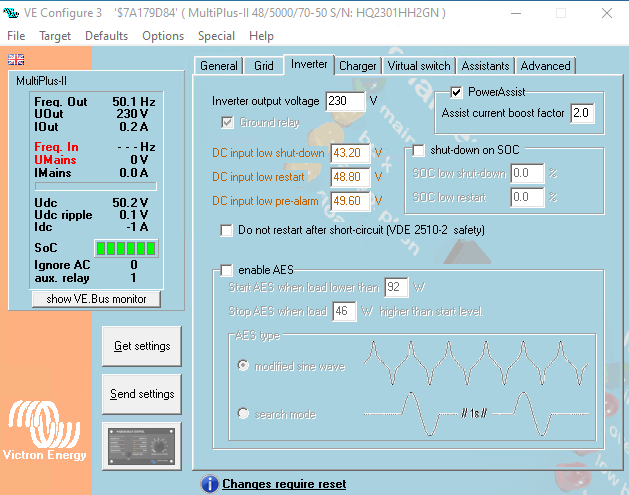Click the Assist current boost factor field
Image resolution: width=629 pixels, height=495 pixels.
pyautogui.click(x=582, y=113)
